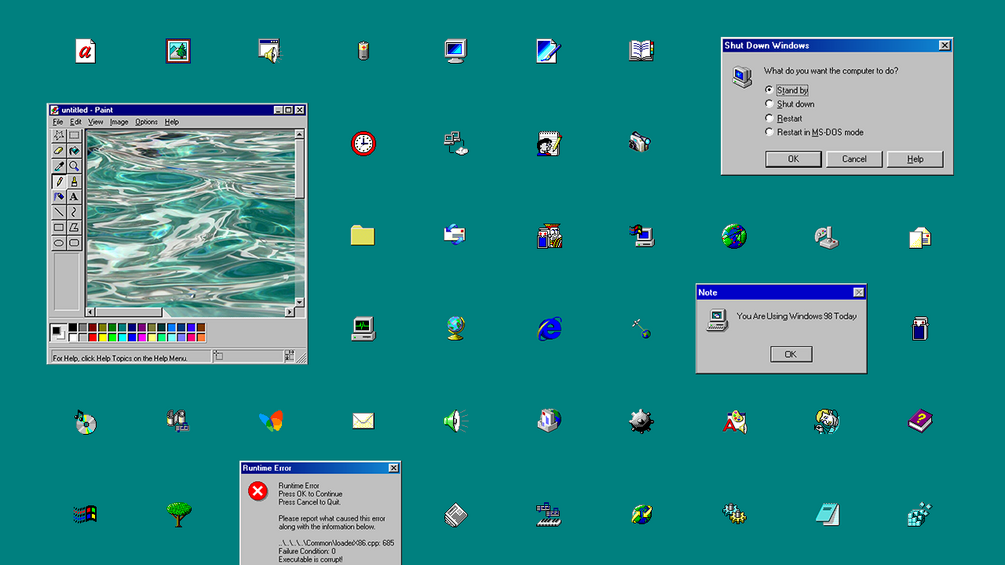This screenshot has width=1005, height=565.
Task: Open the green tree desktop icon
Action: click(x=178, y=514)
